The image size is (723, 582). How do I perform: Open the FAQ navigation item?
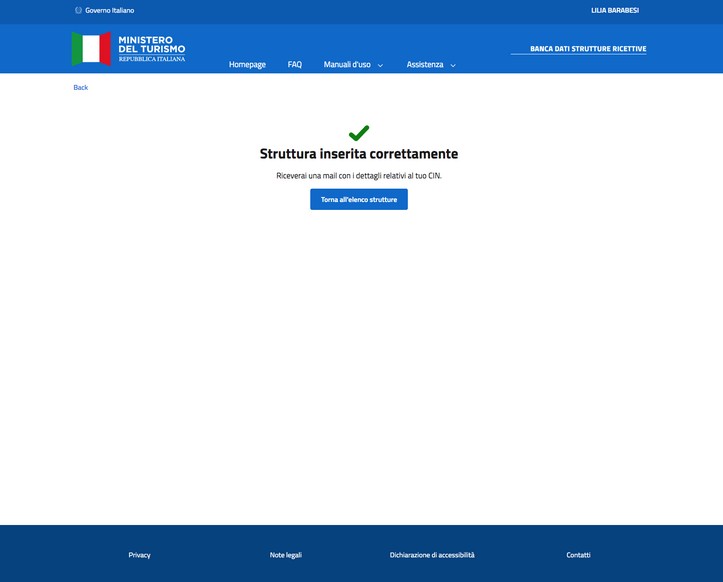294,65
